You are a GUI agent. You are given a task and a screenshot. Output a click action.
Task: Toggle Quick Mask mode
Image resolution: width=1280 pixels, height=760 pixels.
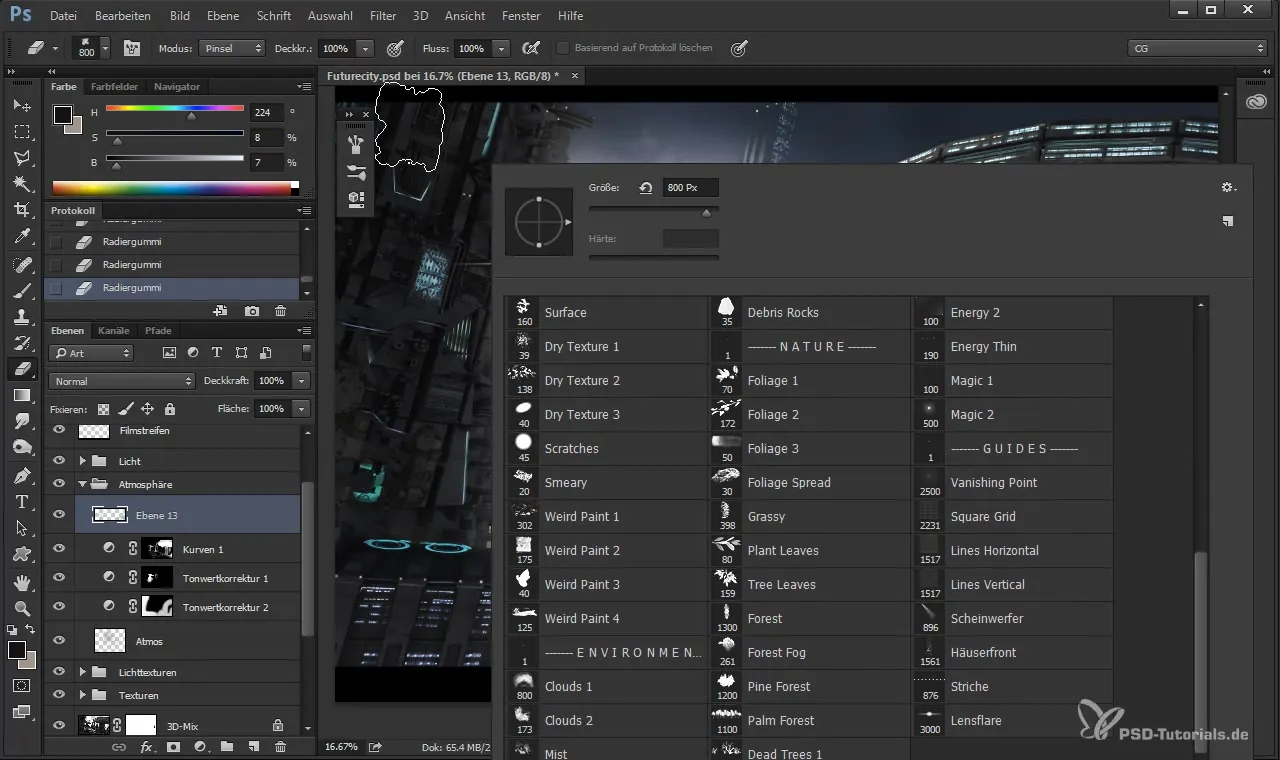coord(22,686)
